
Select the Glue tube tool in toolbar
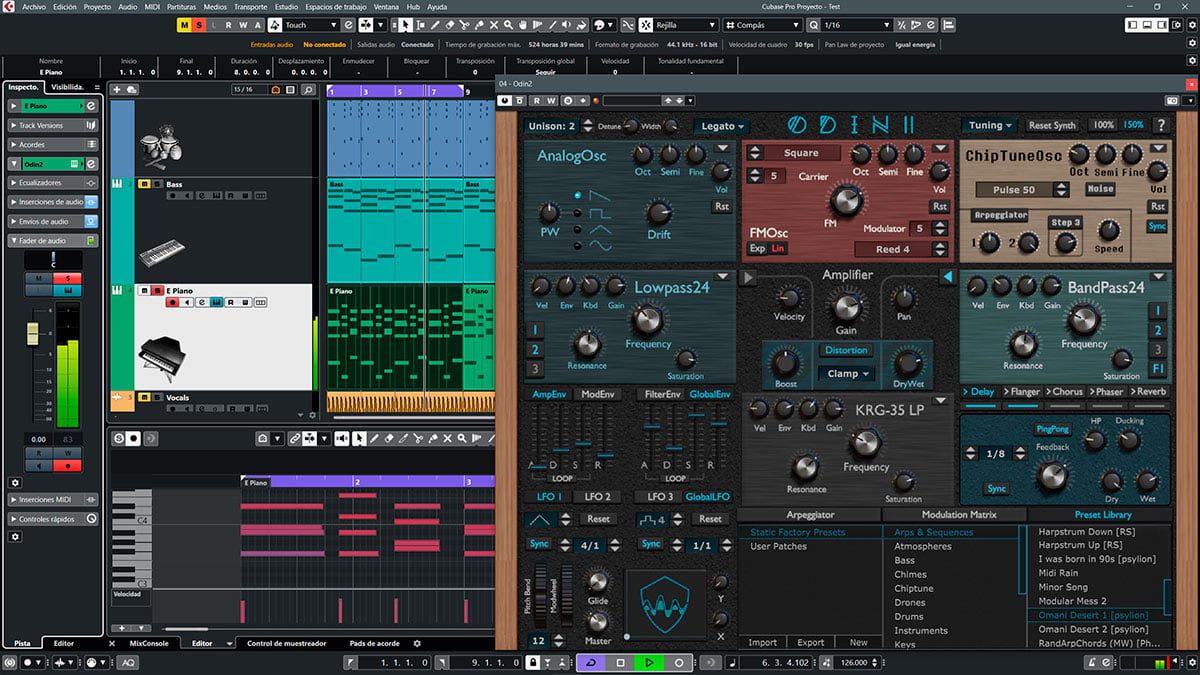[479, 24]
